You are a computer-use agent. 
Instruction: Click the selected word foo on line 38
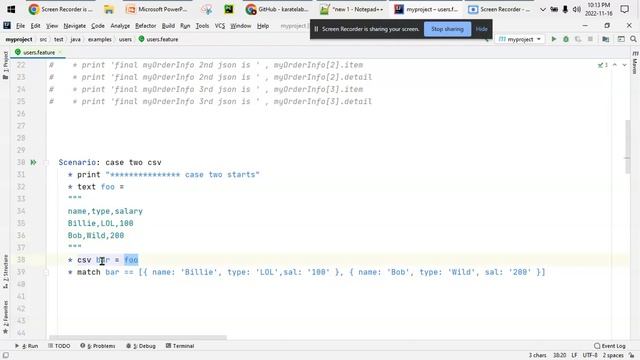click(131, 260)
